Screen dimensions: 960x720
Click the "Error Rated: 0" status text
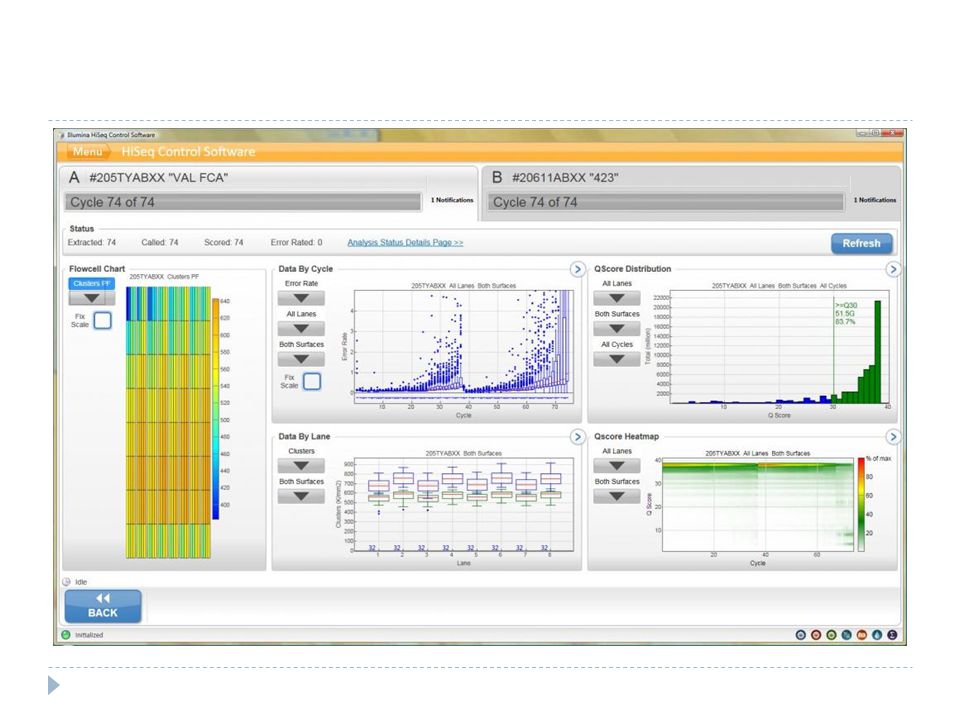[296, 242]
